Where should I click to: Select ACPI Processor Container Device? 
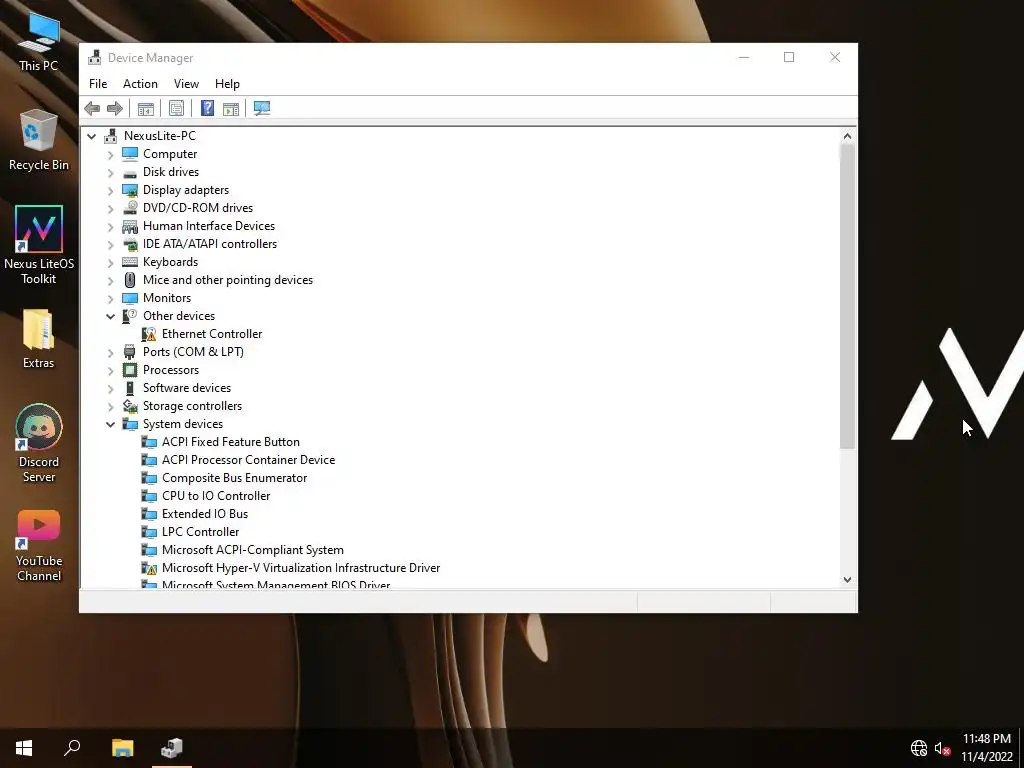pyautogui.click(x=248, y=460)
